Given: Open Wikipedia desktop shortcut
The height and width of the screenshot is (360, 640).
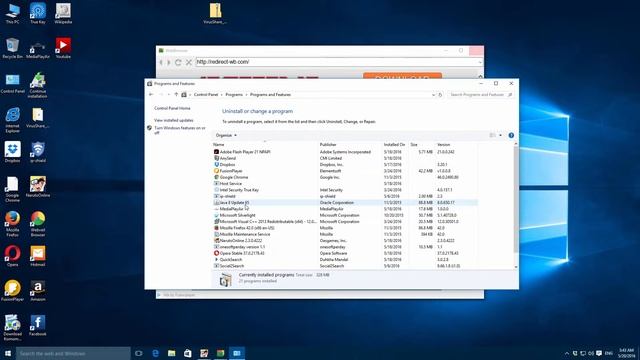Looking at the screenshot, I should click(x=63, y=13).
